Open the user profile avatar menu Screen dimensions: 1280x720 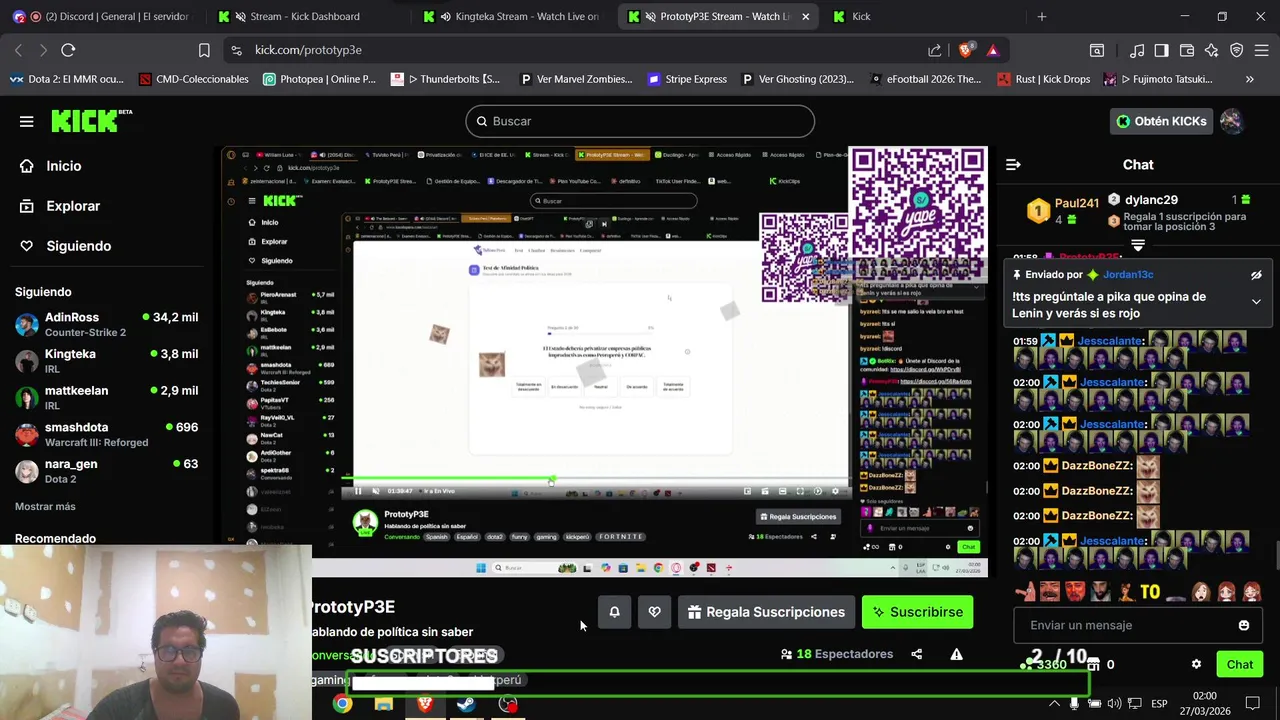click(x=1231, y=121)
